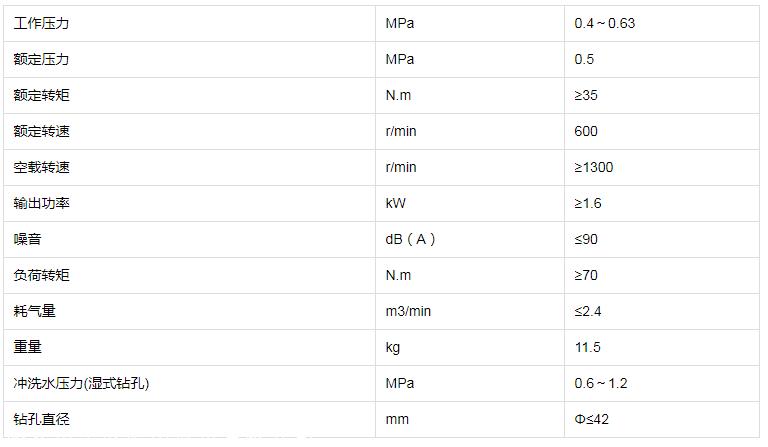This screenshot has width=768, height=447.
Task: Click the 工作压力 cell
Action: tap(42, 23)
